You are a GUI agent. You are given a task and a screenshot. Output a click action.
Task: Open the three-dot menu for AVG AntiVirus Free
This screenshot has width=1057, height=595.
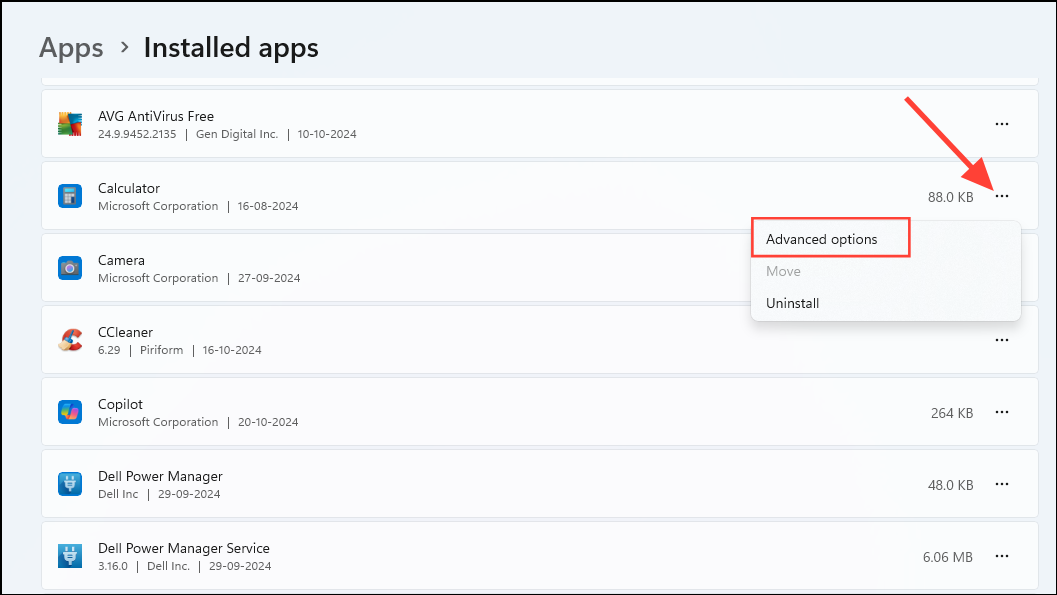pos(1001,124)
